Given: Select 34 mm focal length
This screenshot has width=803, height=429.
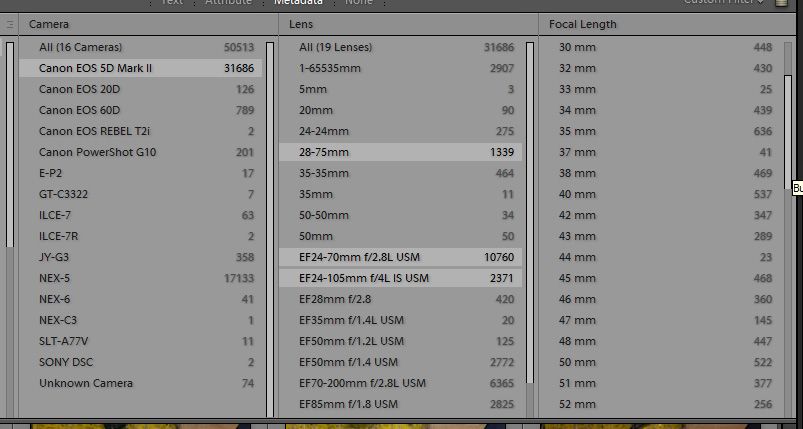Looking at the screenshot, I should pos(661,110).
